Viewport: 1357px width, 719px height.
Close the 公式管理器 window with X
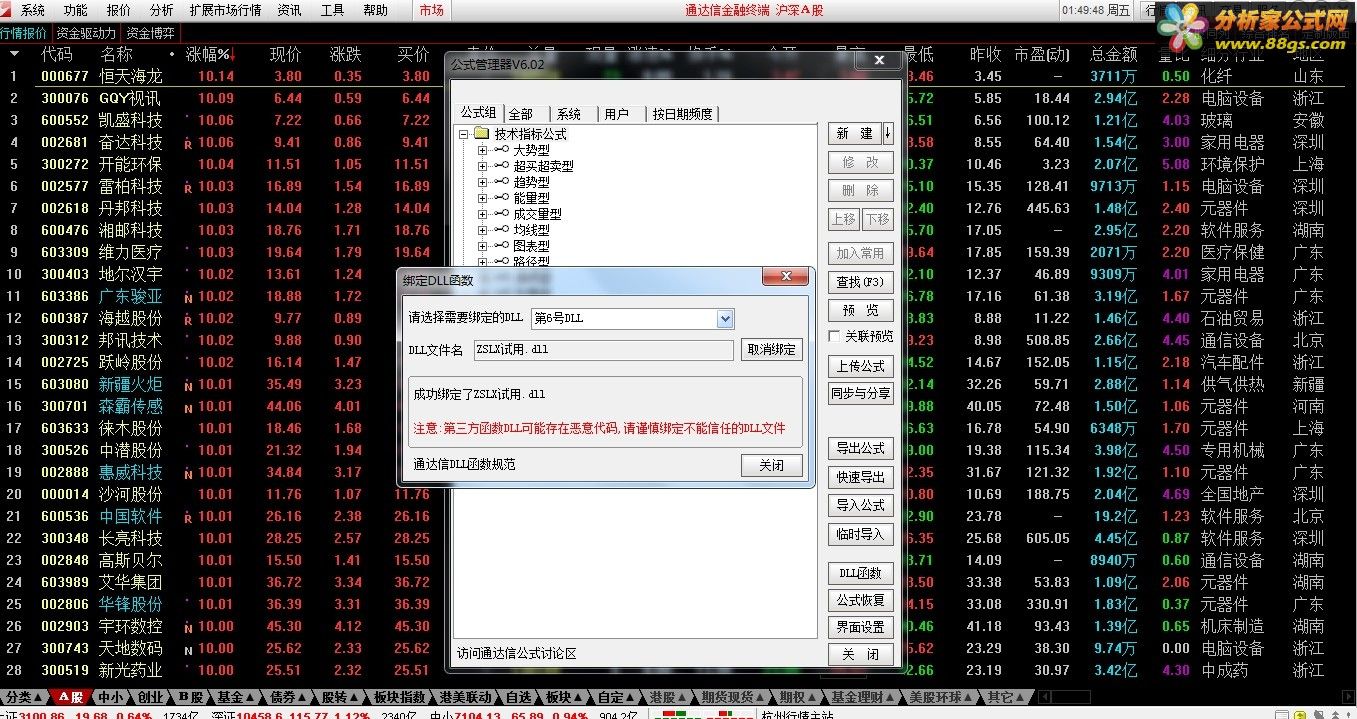pyautogui.click(x=879, y=61)
